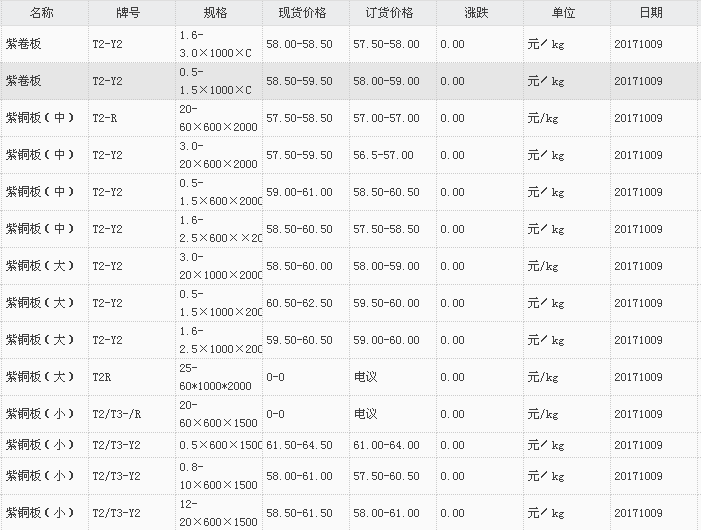This screenshot has height=530, width=701.
Task: Select the 0.5×600×1500 spec cell
Action: pyautogui.click(x=220, y=444)
